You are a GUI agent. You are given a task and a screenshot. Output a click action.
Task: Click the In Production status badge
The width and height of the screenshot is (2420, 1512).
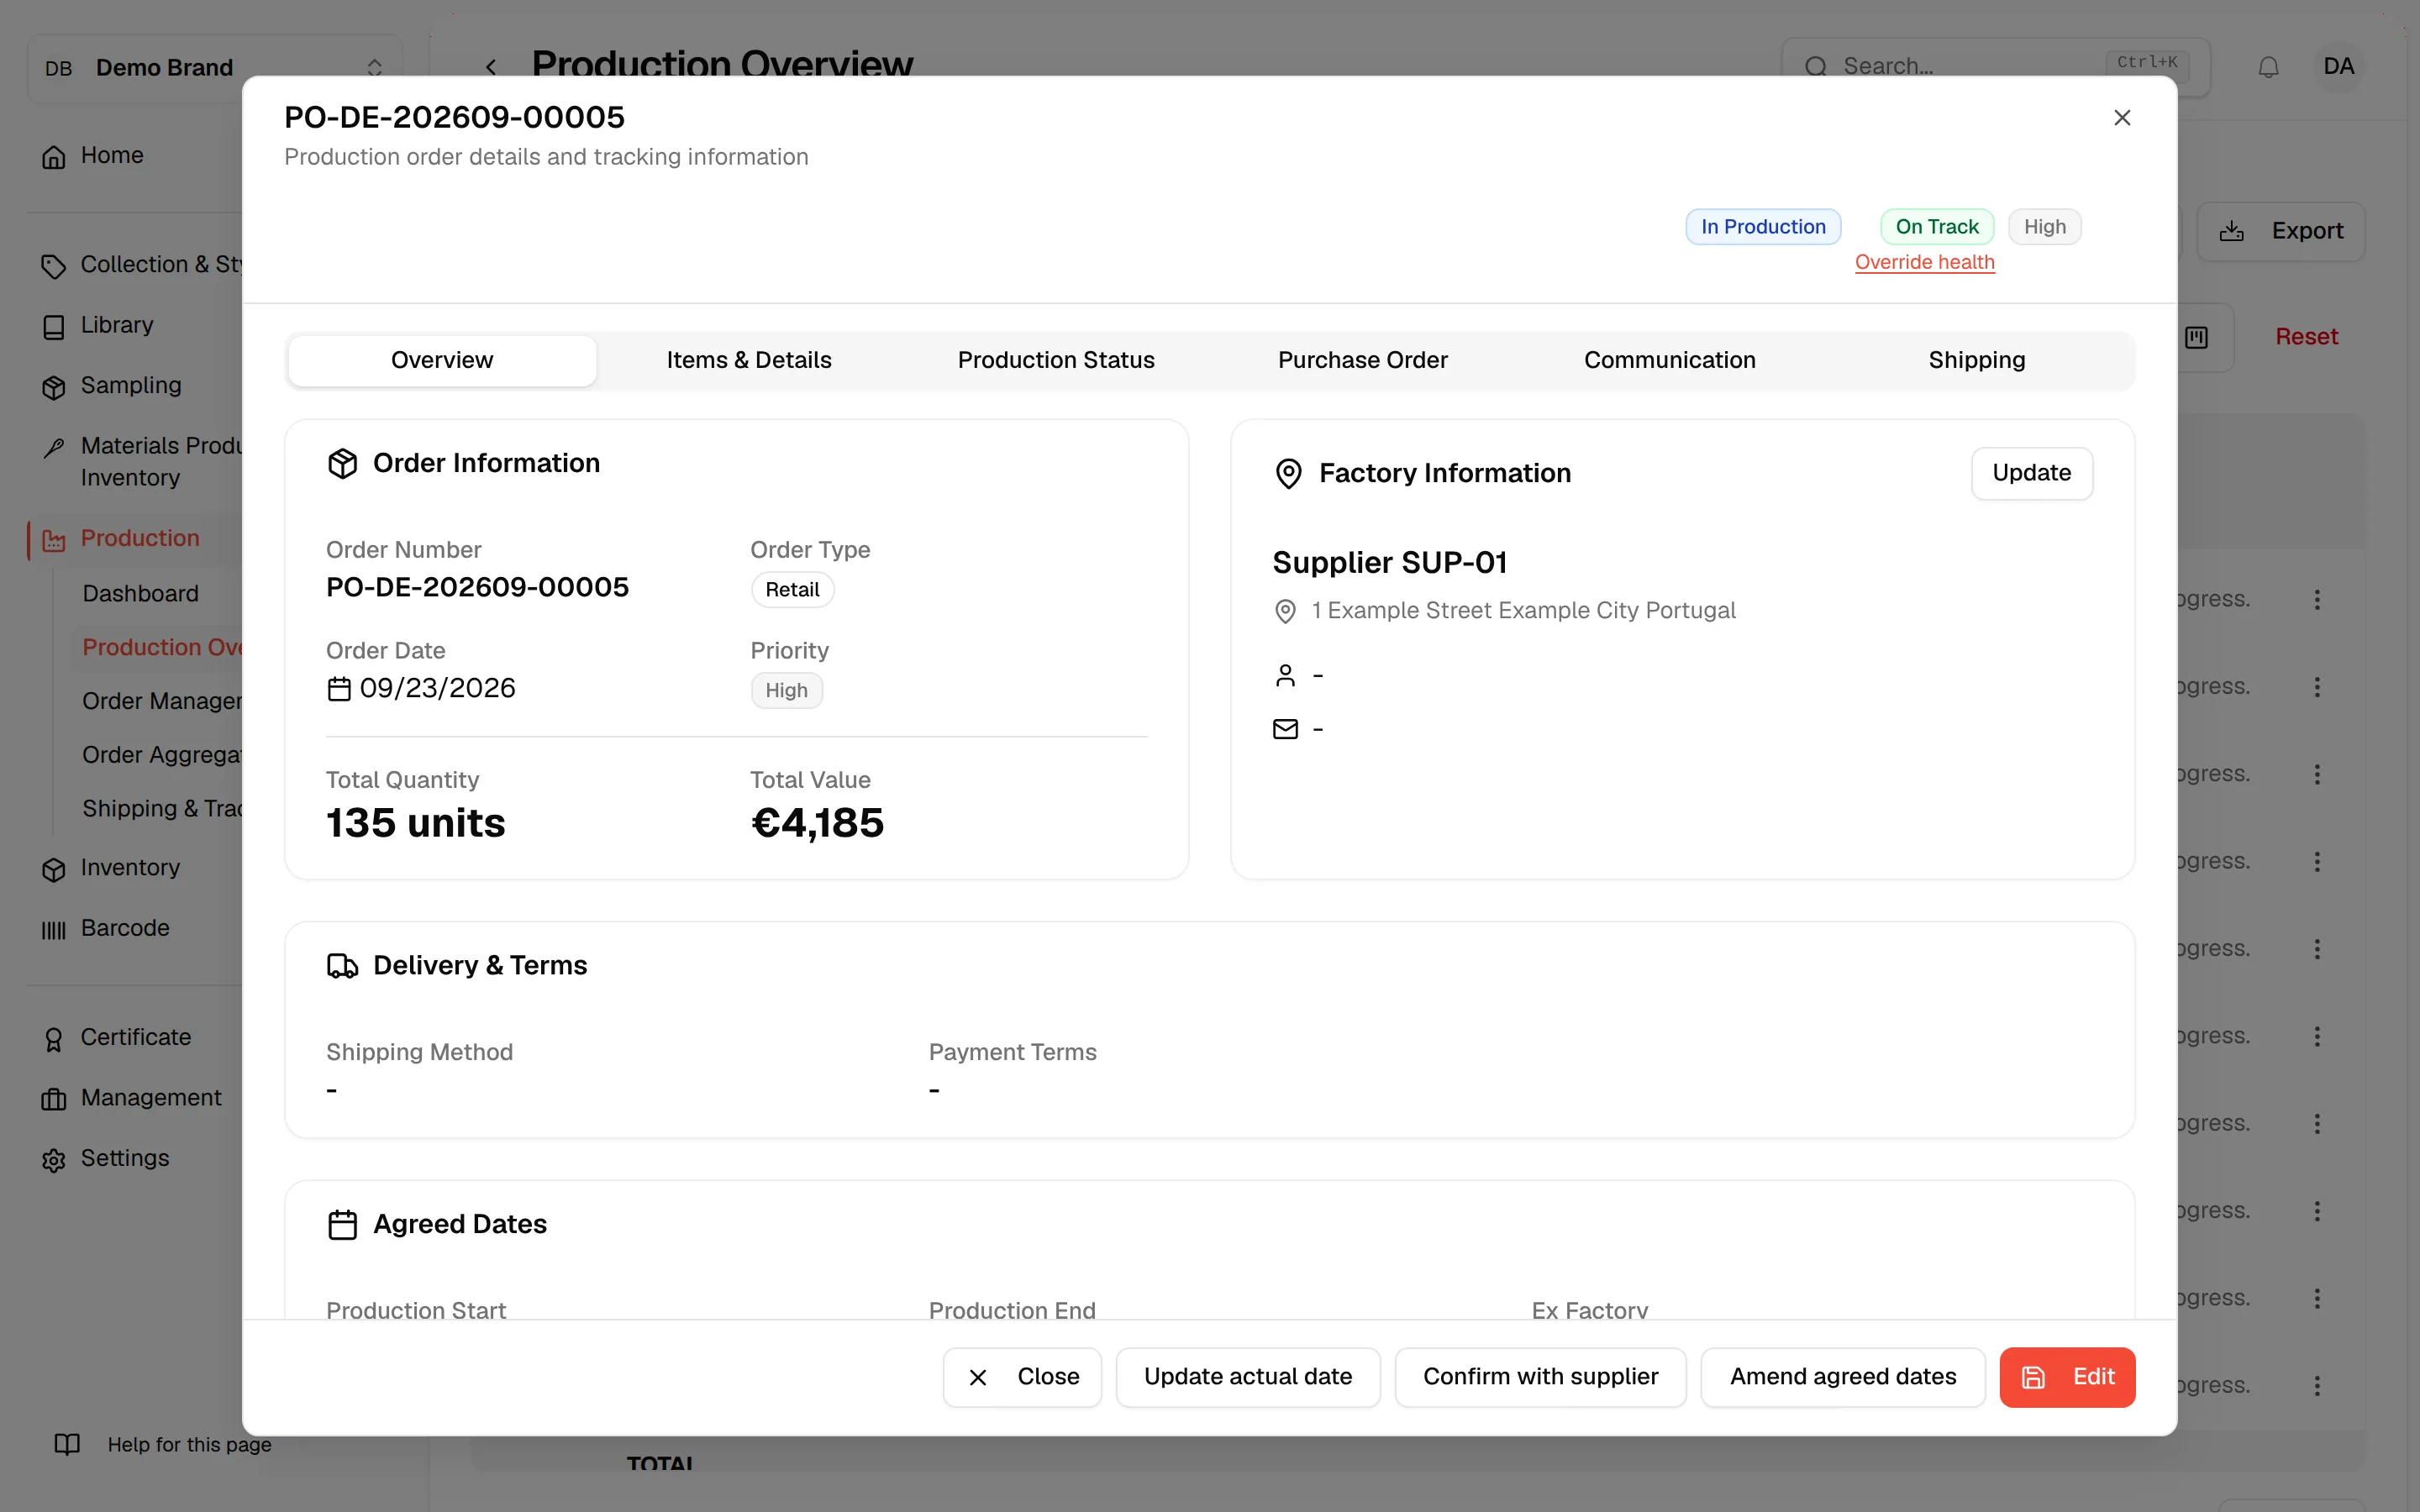[x=1763, y=227]
